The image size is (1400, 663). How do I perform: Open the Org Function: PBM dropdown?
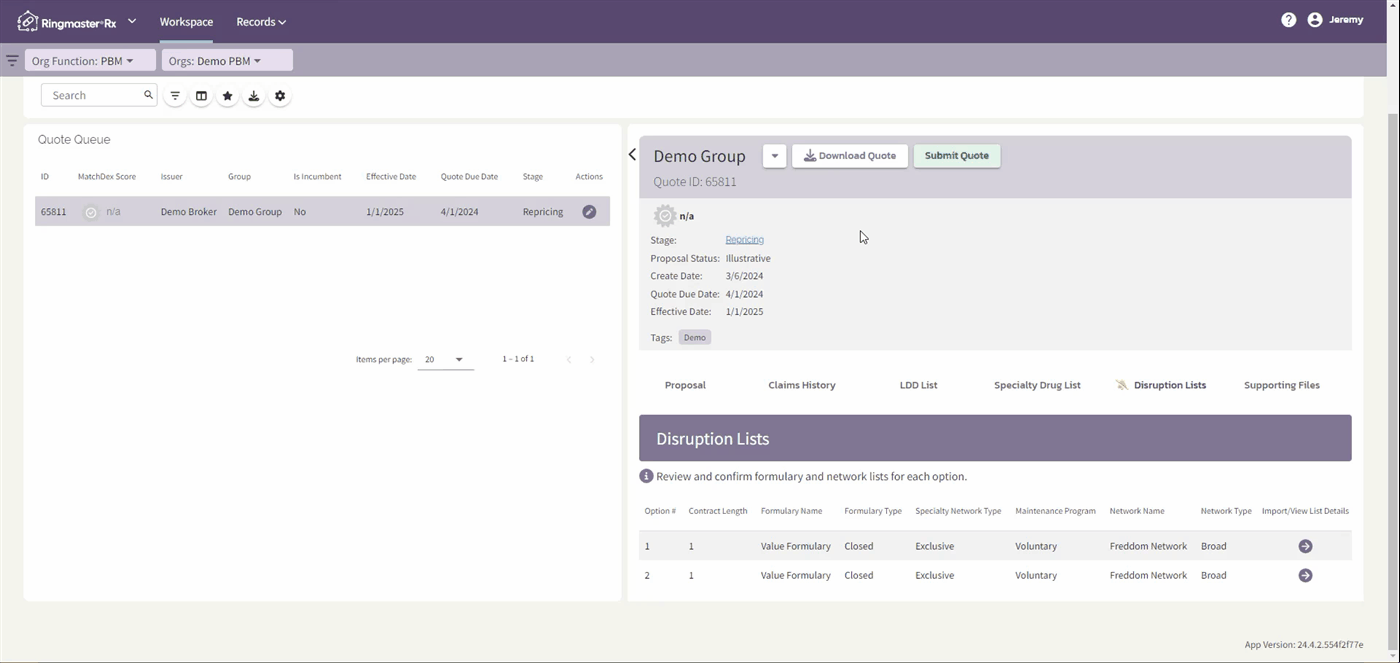point(88,60)
